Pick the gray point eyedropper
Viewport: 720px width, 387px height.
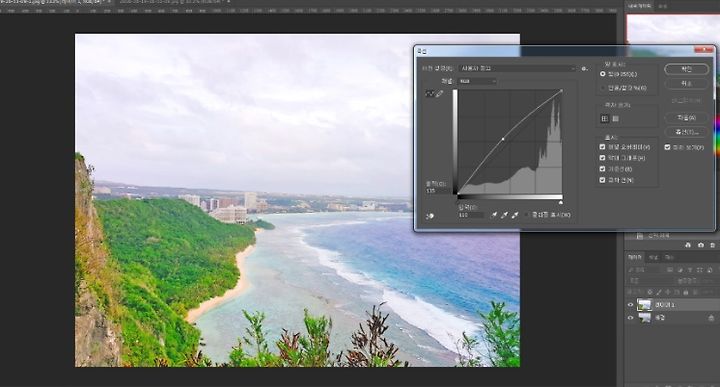click(x=504, y=215)
